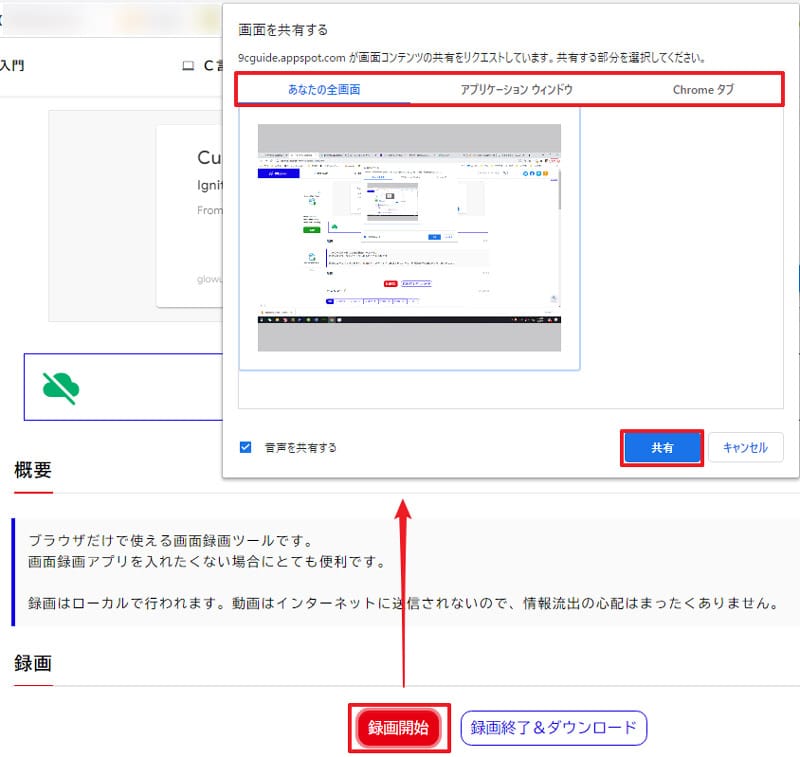Click the 録画終了＆ダウンロード button
800x757 pixels.
pyautogui.click(x=553, y=728)
